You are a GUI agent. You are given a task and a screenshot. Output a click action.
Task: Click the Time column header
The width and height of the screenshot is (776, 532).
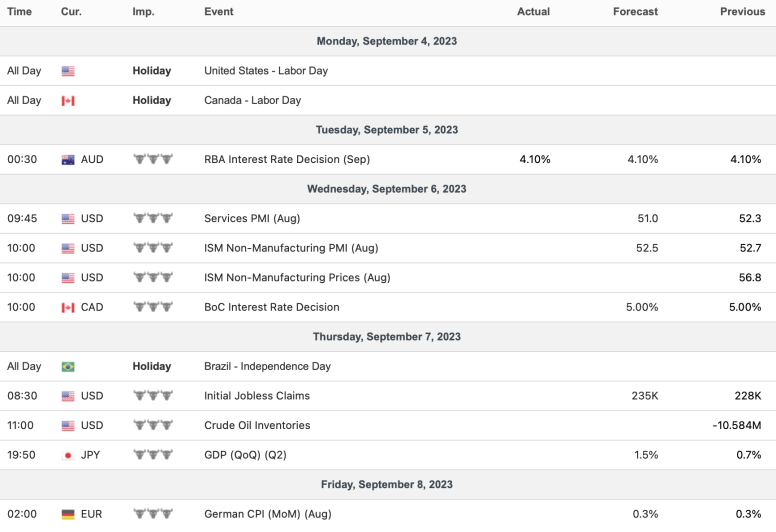[x=19, y=12]
